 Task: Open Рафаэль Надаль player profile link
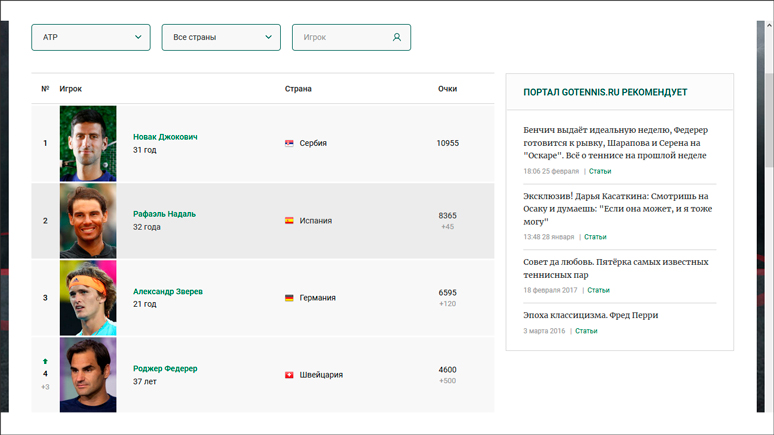pyautogui.click(x=164, y=214)
